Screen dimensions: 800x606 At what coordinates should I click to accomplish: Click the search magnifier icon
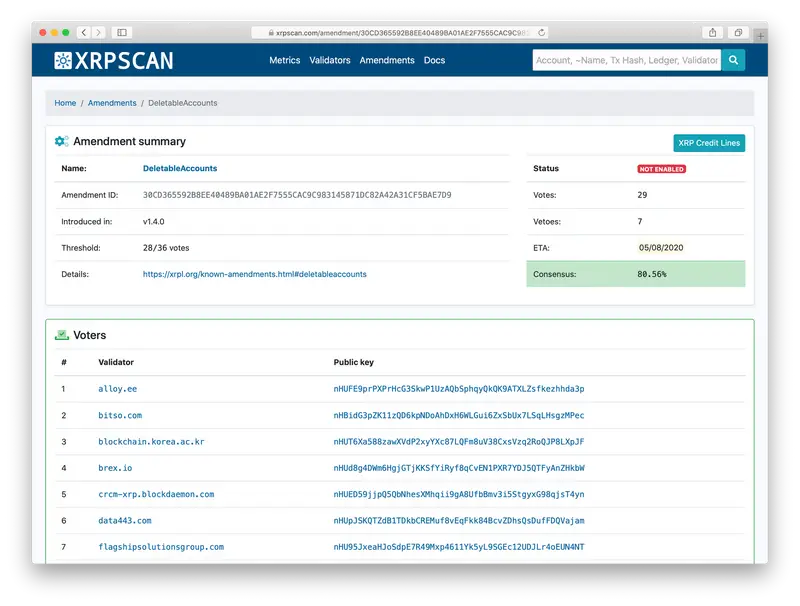733,60
